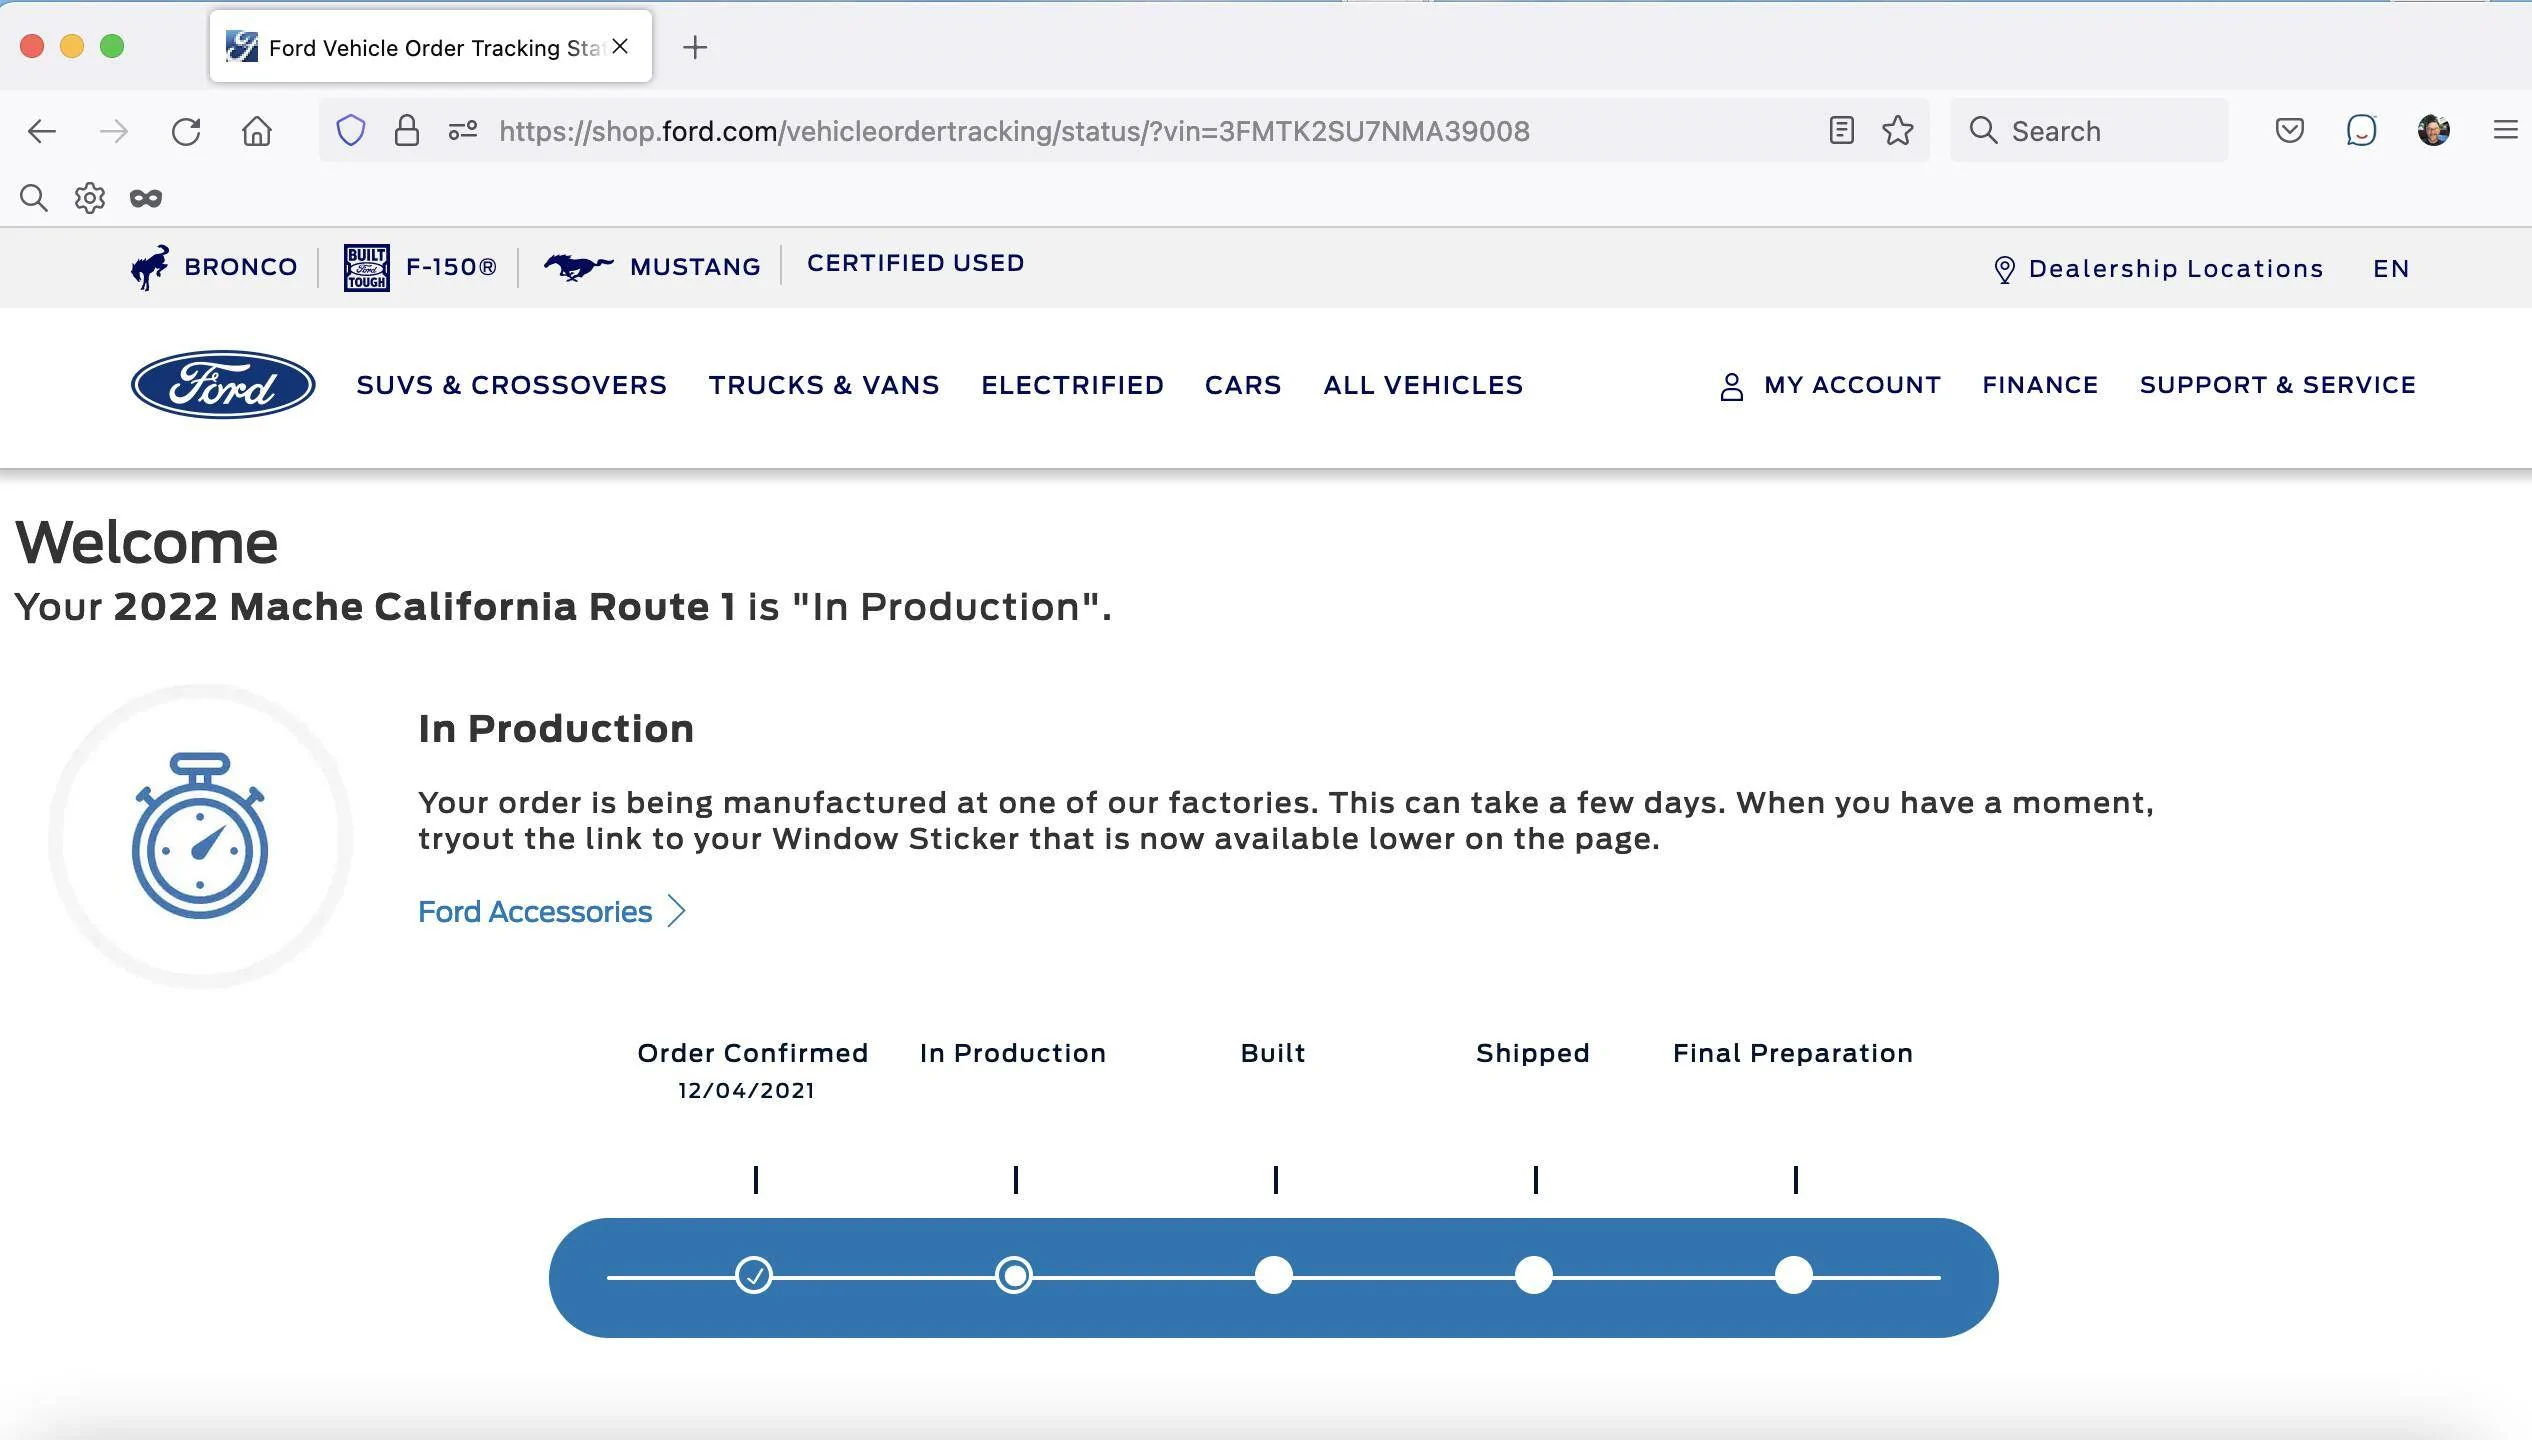Screen dimensions: 2532x1440
Task: Click the 12/04/2021 order date
Action: pyautogui.click(x=746, y=1091)
